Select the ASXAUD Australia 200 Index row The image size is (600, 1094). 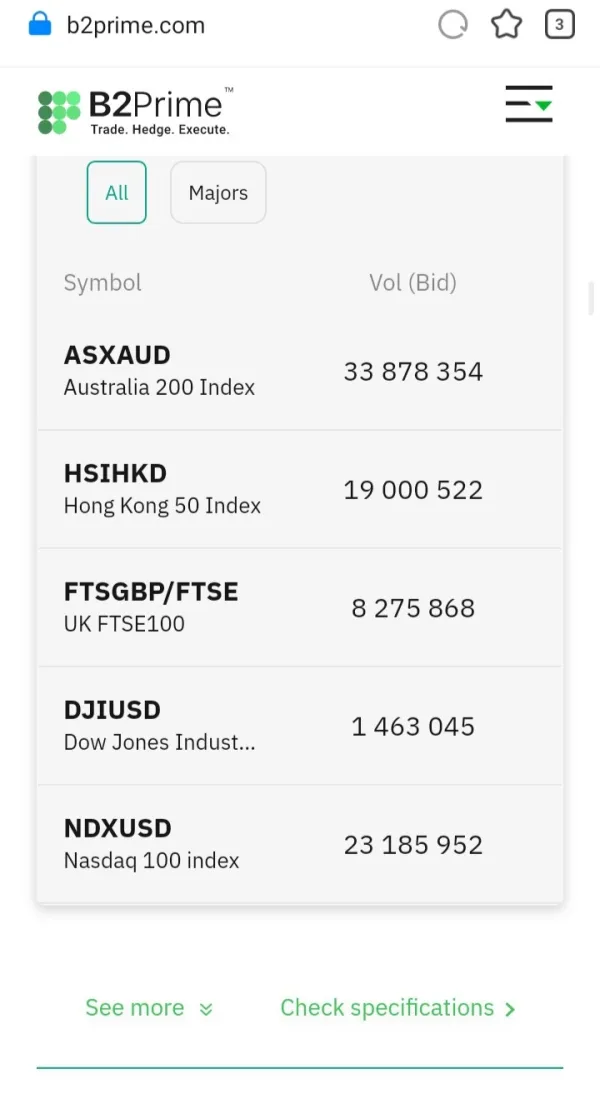[x=300, y=371]
